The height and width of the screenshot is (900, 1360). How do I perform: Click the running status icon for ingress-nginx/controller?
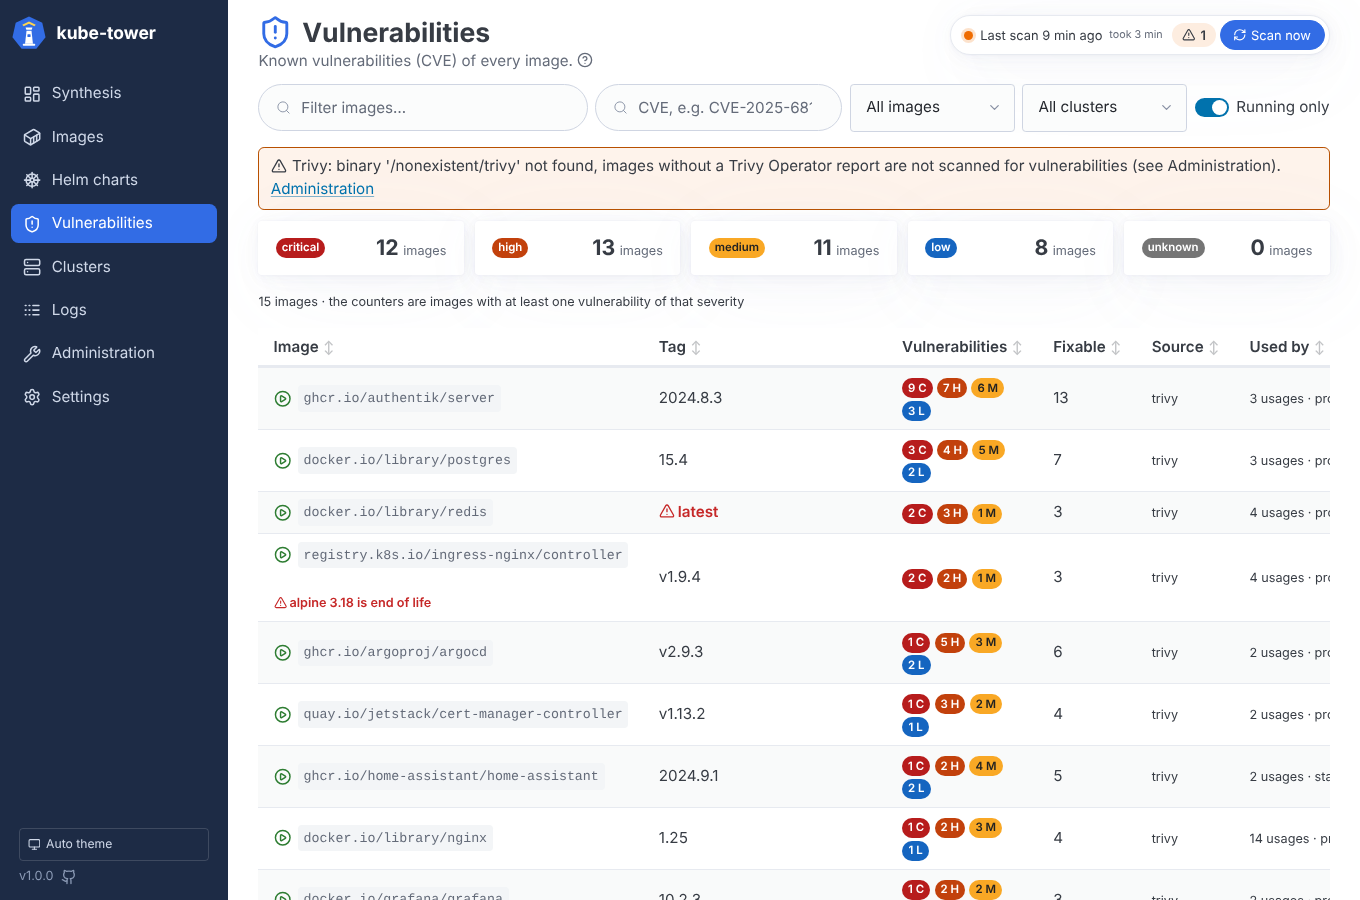283,555
